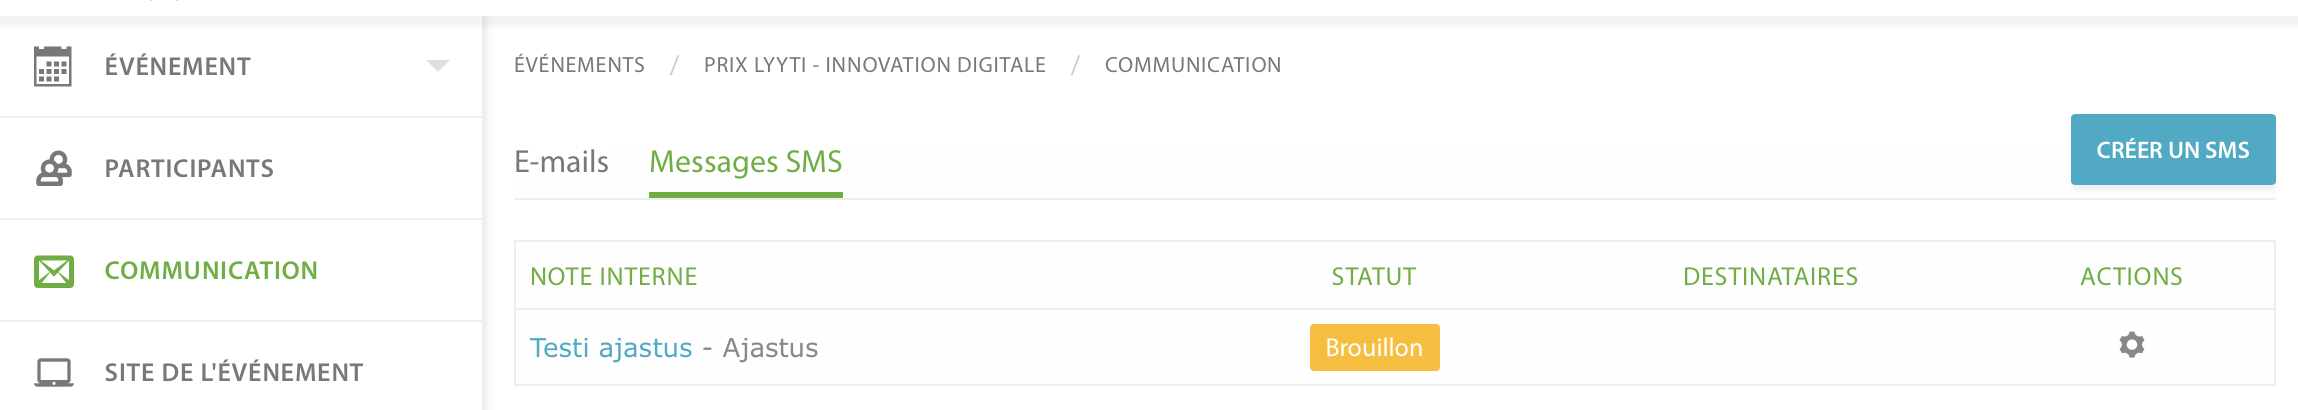Click the participants people icon
Image resolution: width=2298 pixels, height=410 pixels.
click(x=54, y=168)
